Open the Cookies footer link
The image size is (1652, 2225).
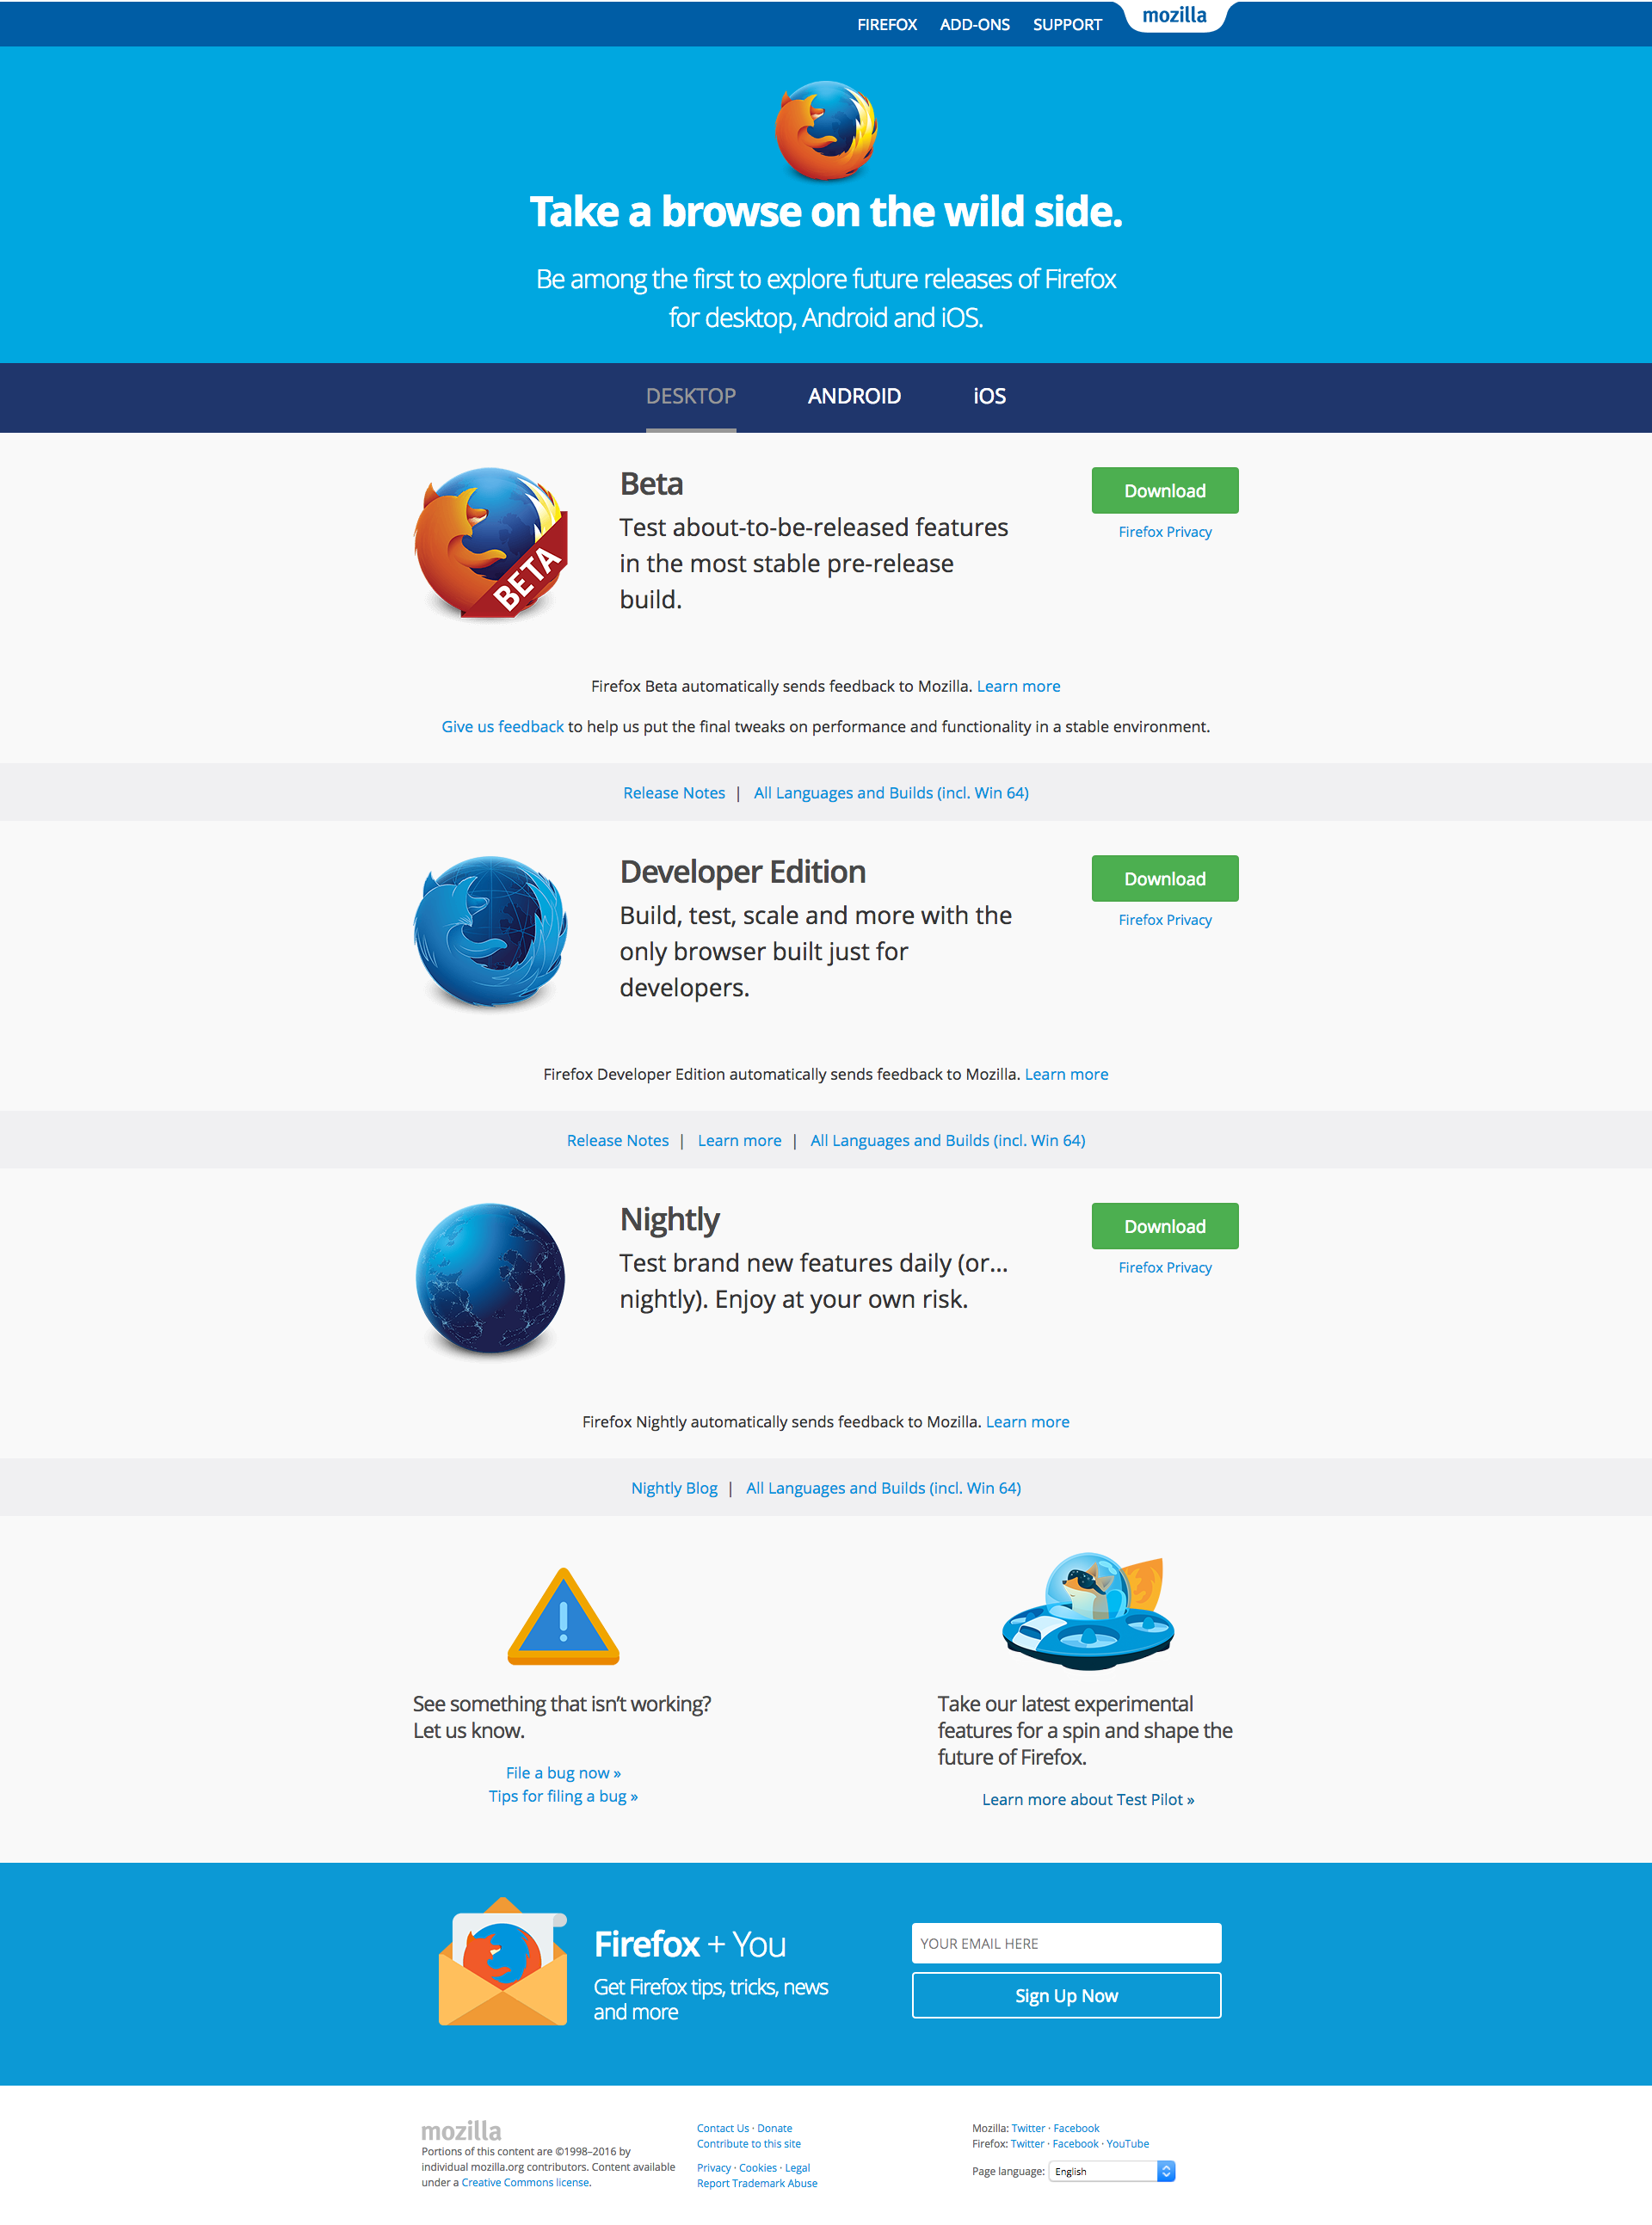pos(758,2167)
